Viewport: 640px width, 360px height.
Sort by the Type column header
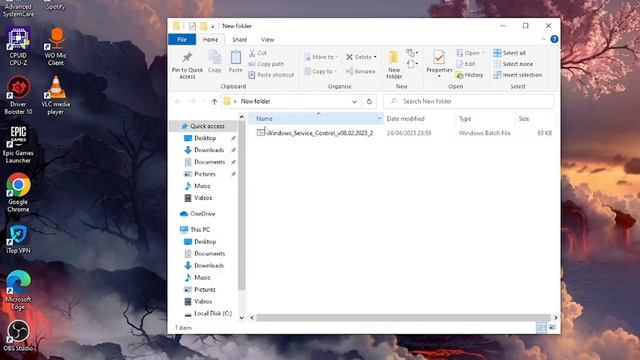click(465, 119)
